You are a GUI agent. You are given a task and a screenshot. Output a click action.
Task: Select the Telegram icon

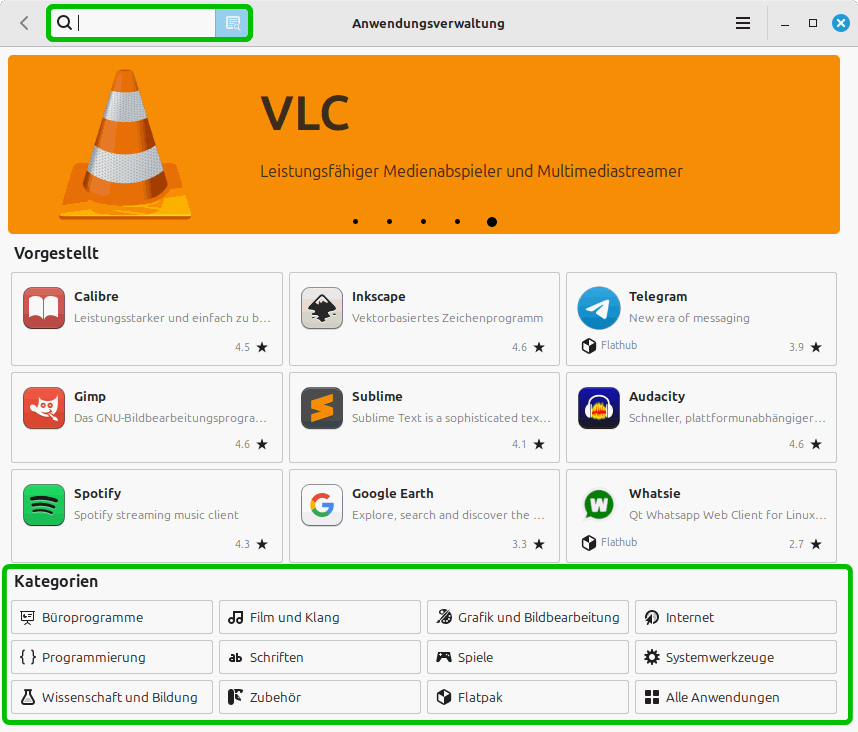pyautogui.click(x=599, y=308)
